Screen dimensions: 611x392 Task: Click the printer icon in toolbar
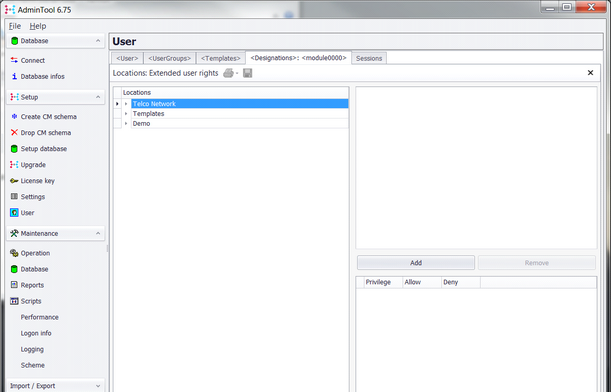(x=228, y=73)
